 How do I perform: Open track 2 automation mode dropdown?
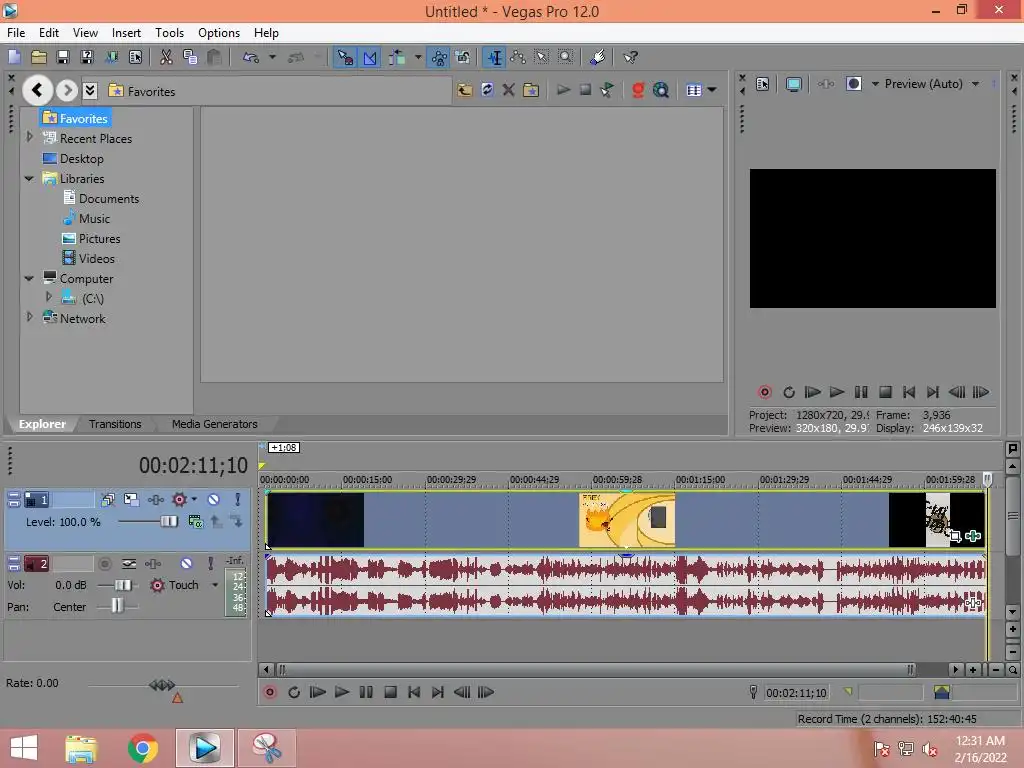point(215,585)
